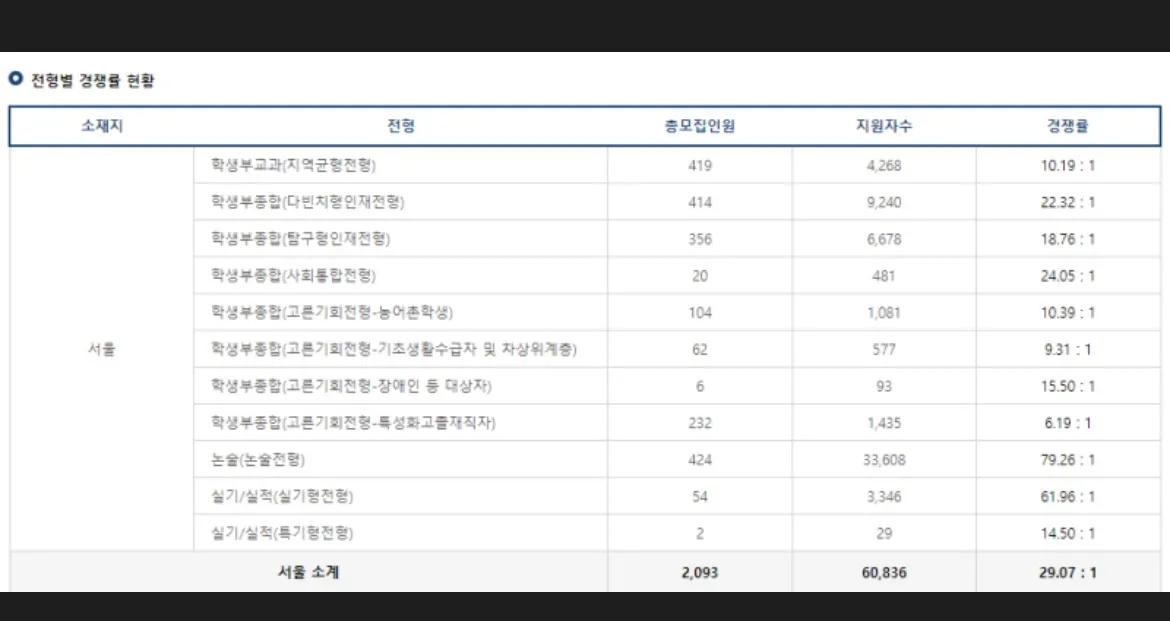Click the 총모집인원 column header
Image resolution: width=1170 pixels, height=621 pixels.
coord(699,125)
